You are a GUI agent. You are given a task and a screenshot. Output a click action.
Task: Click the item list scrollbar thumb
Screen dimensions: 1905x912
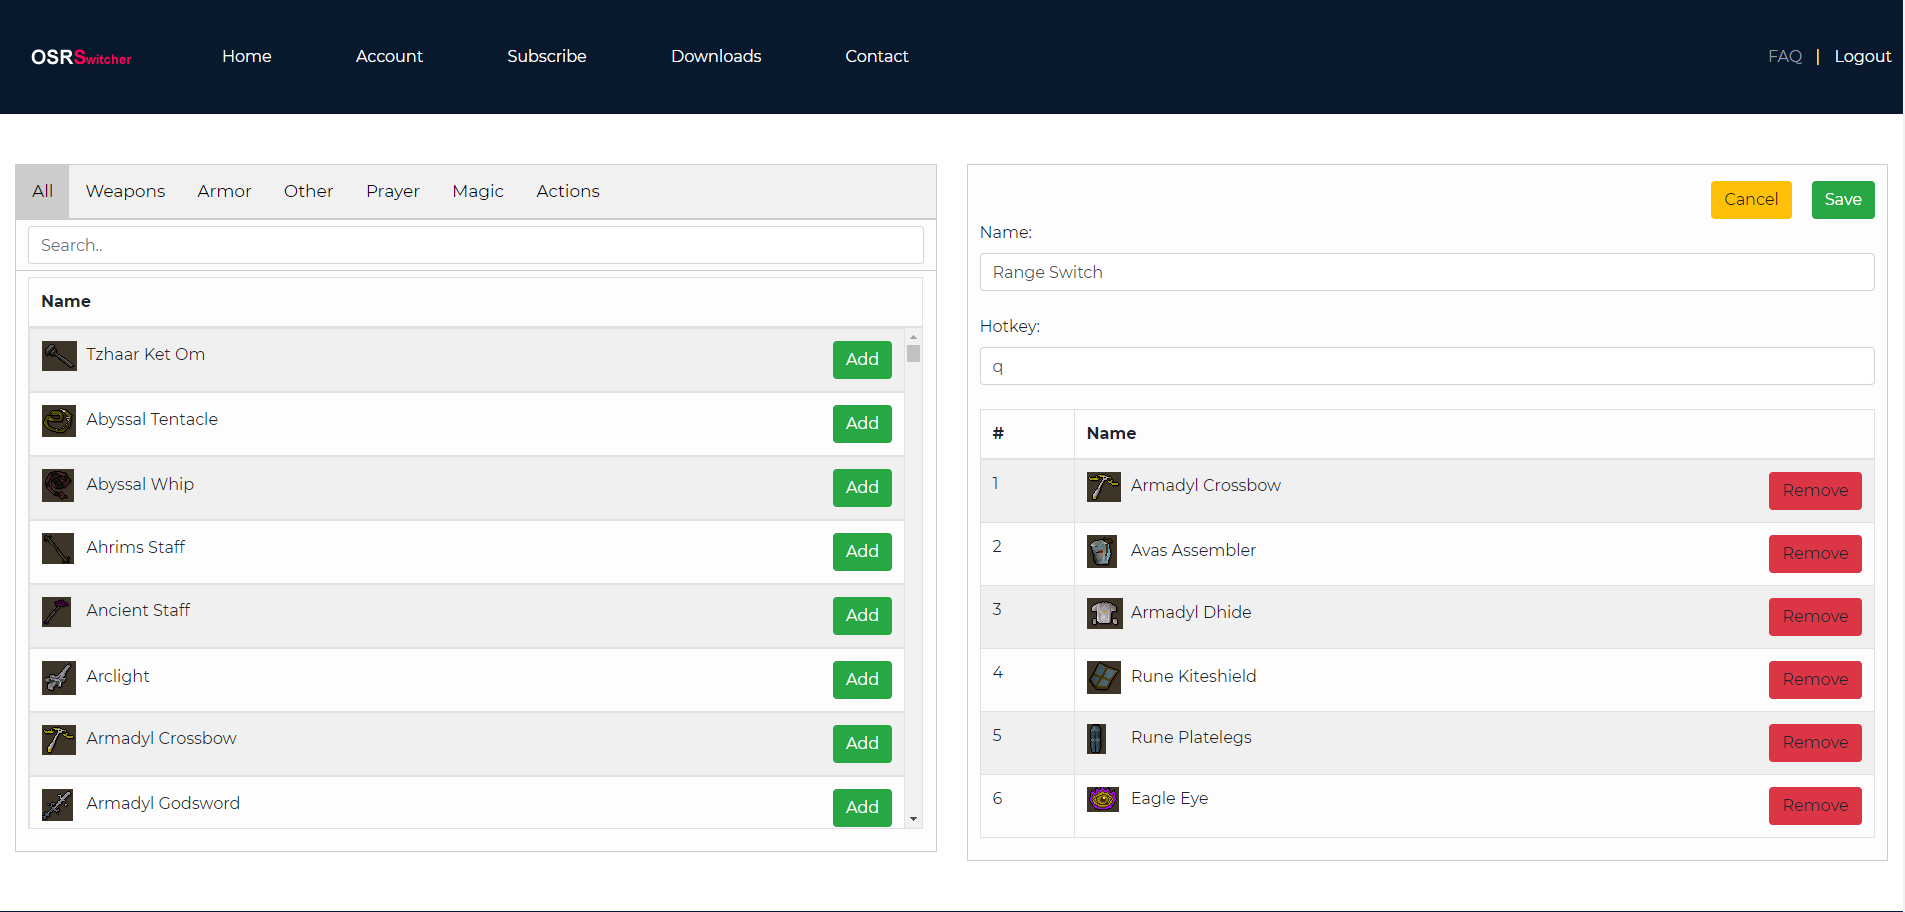pyautogui.click(x=913, y=354)
